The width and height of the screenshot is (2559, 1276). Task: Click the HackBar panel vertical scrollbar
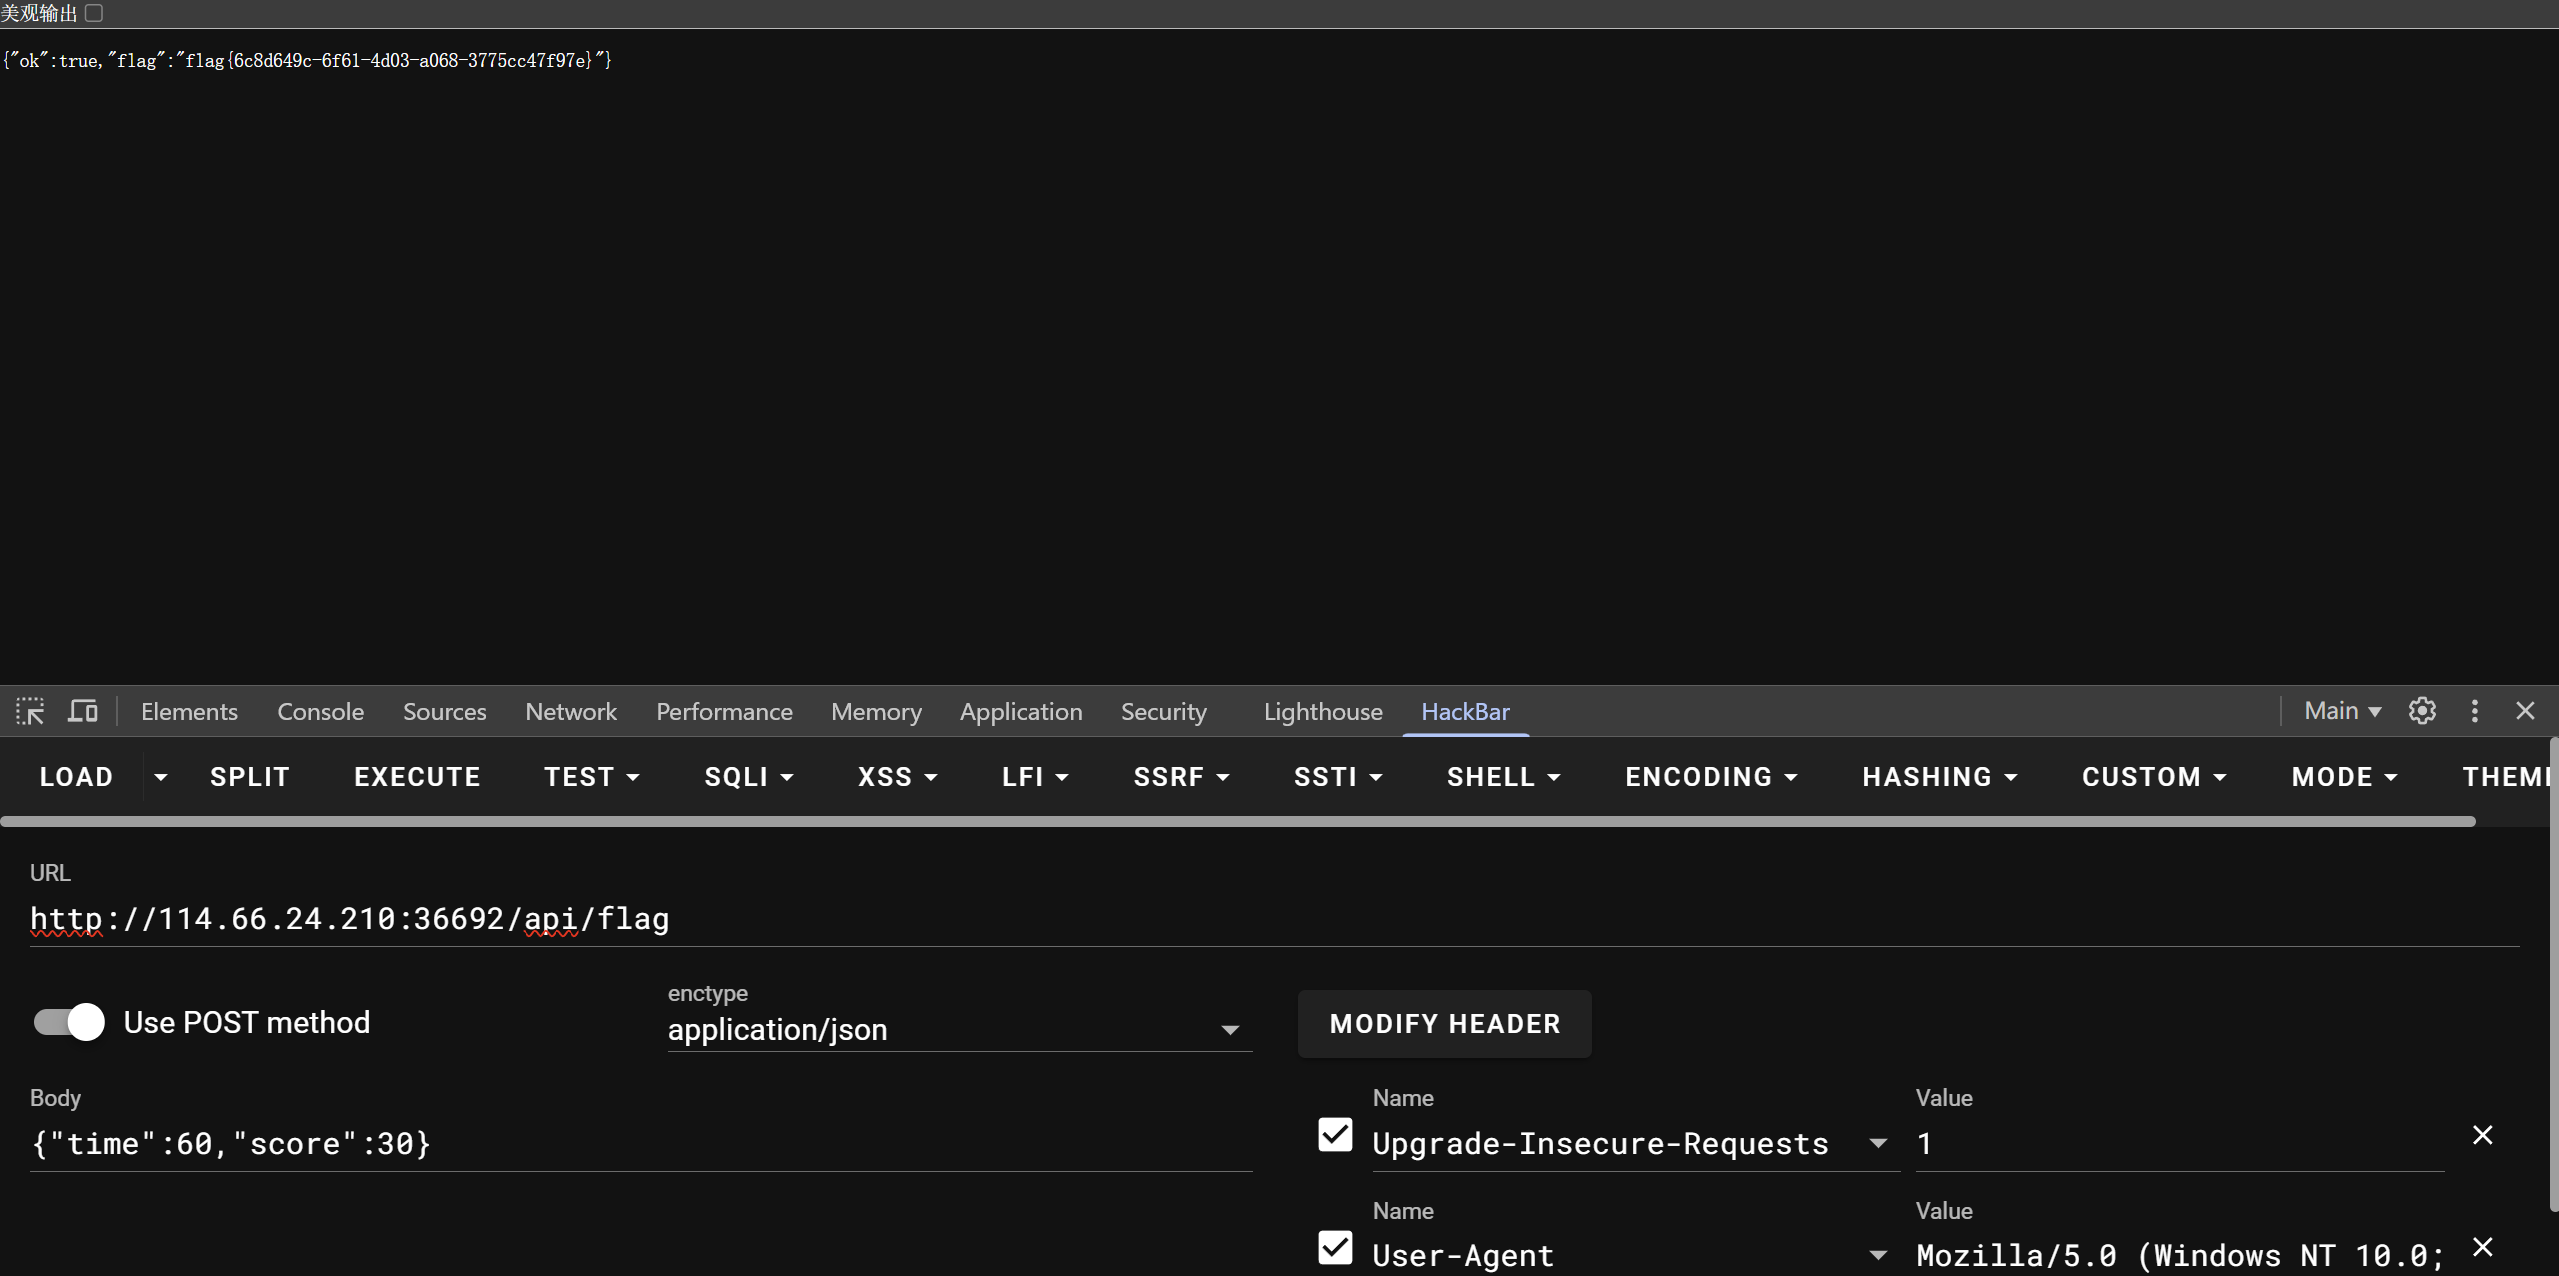2553,975
